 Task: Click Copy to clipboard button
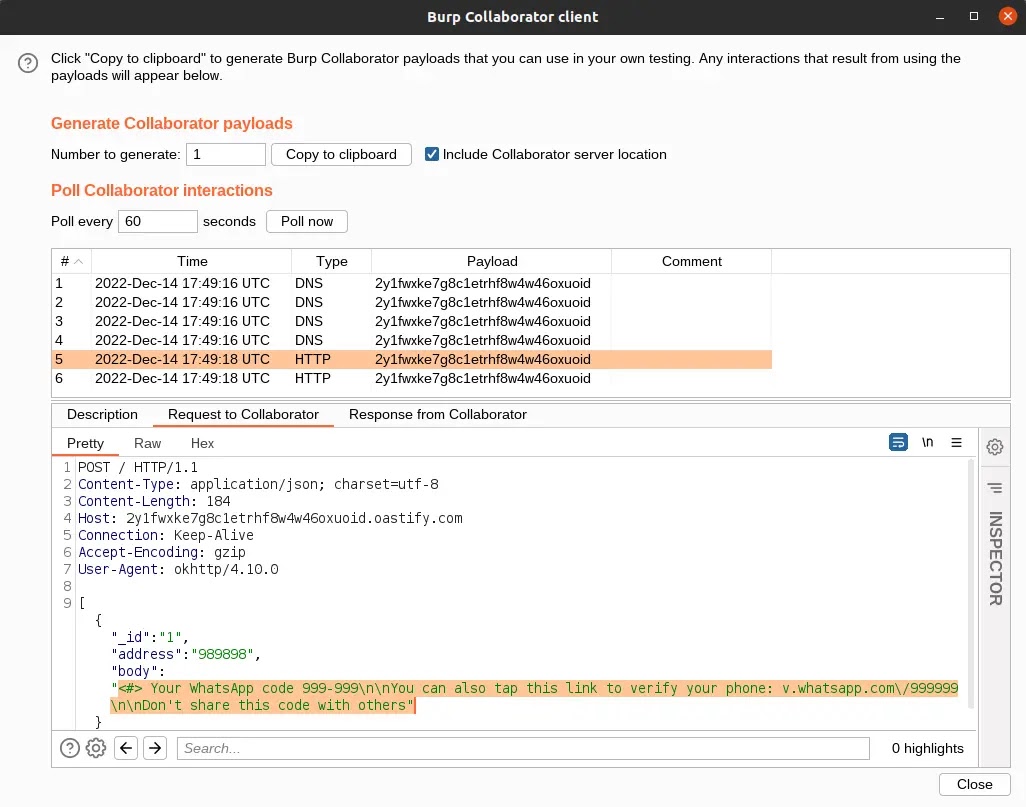tap(341, 154)
